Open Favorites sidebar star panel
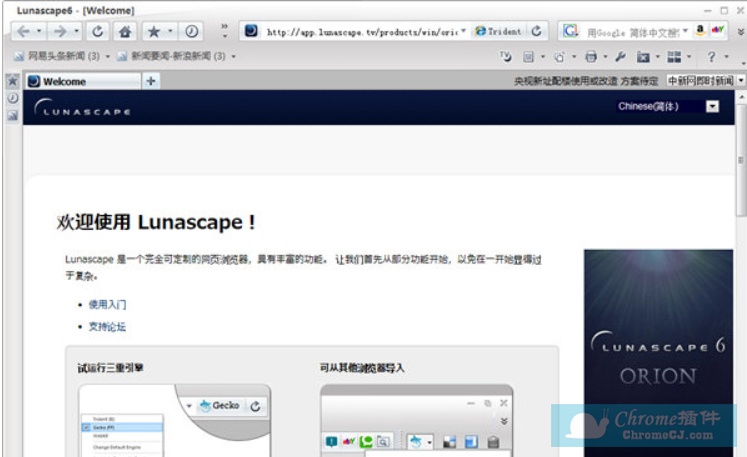This screenshot has width=747, height=457. pyautogui.click(x=12, y=81)
